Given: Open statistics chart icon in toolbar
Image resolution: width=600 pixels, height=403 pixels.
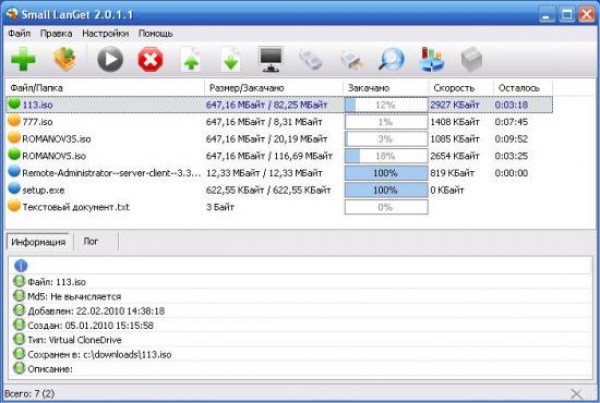Looking at the screenshot, I should [x=432, y=59].
